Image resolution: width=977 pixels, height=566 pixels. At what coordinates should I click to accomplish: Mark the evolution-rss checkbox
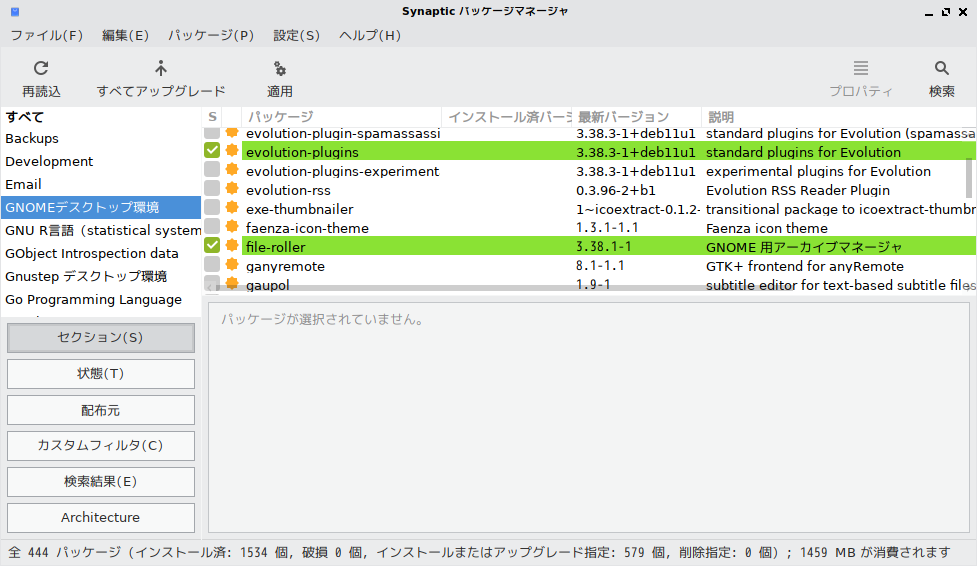tap(212, 189)
